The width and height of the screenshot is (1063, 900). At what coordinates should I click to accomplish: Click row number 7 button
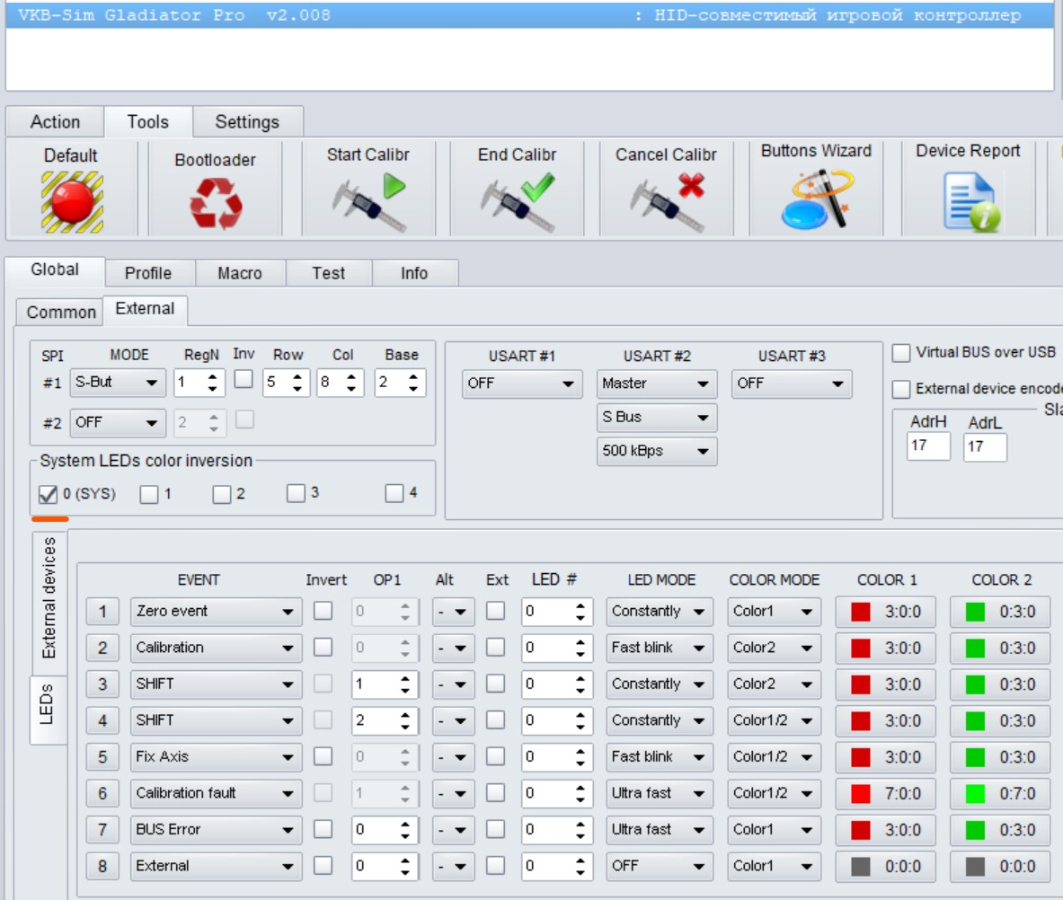click(x=102, y=830)
